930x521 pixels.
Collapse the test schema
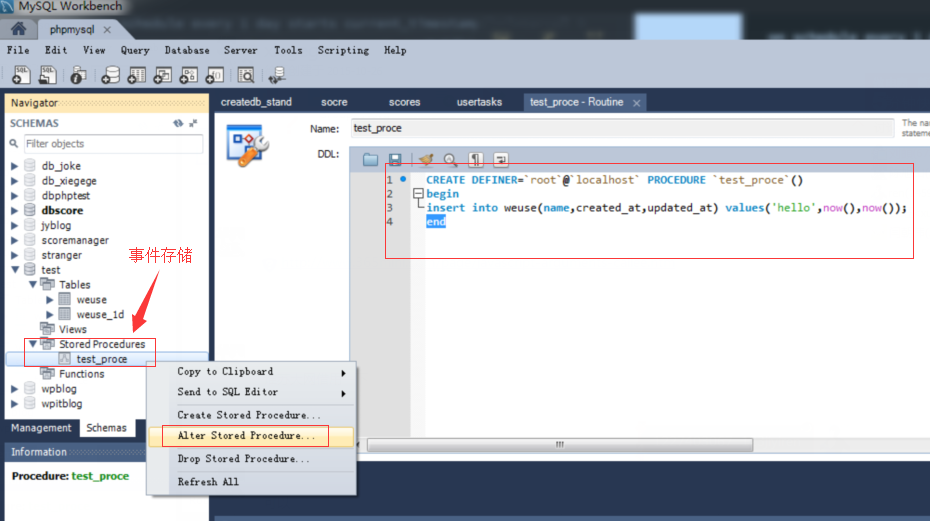pyautogui.click(x=15, y=269)
